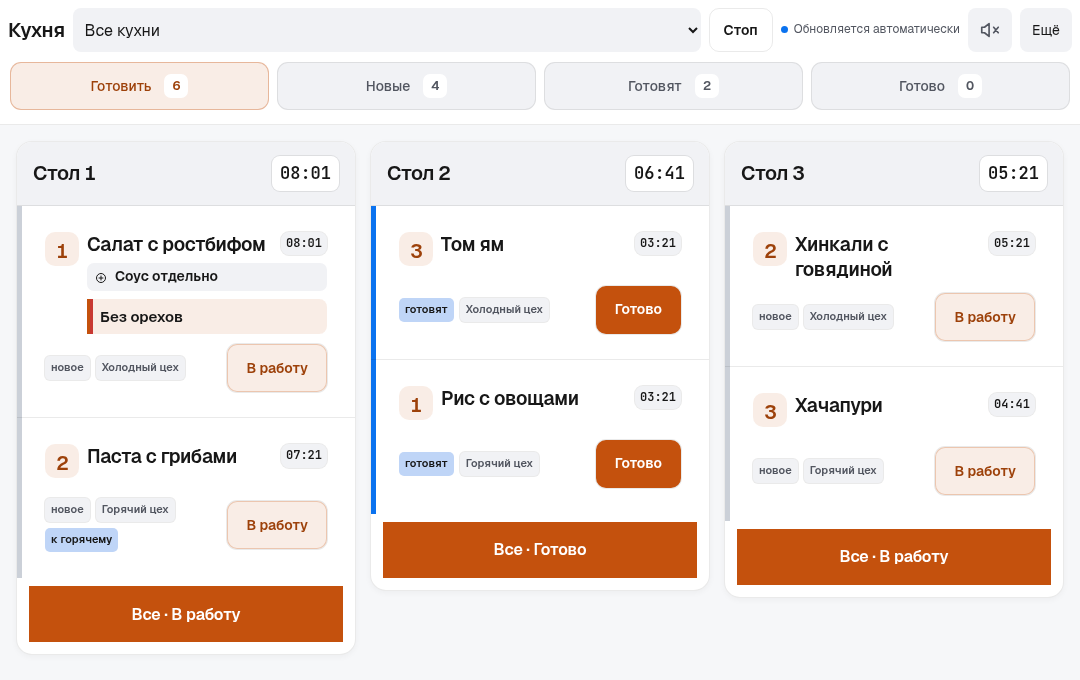This screenshot has height=680, width=1080.
Task: Click quantity badge 3 next to Том ям
Action: [416, 249]
